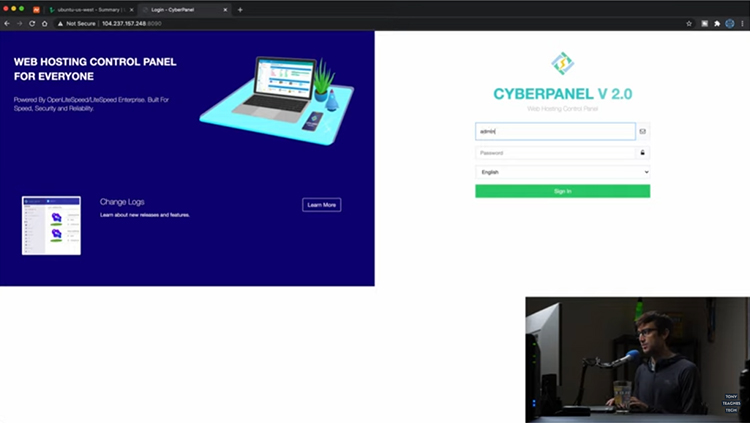Screen dimensions: 750x423
Task: Open the browser profile avatar
Action: pyautogui.click(x=729, y=23)
